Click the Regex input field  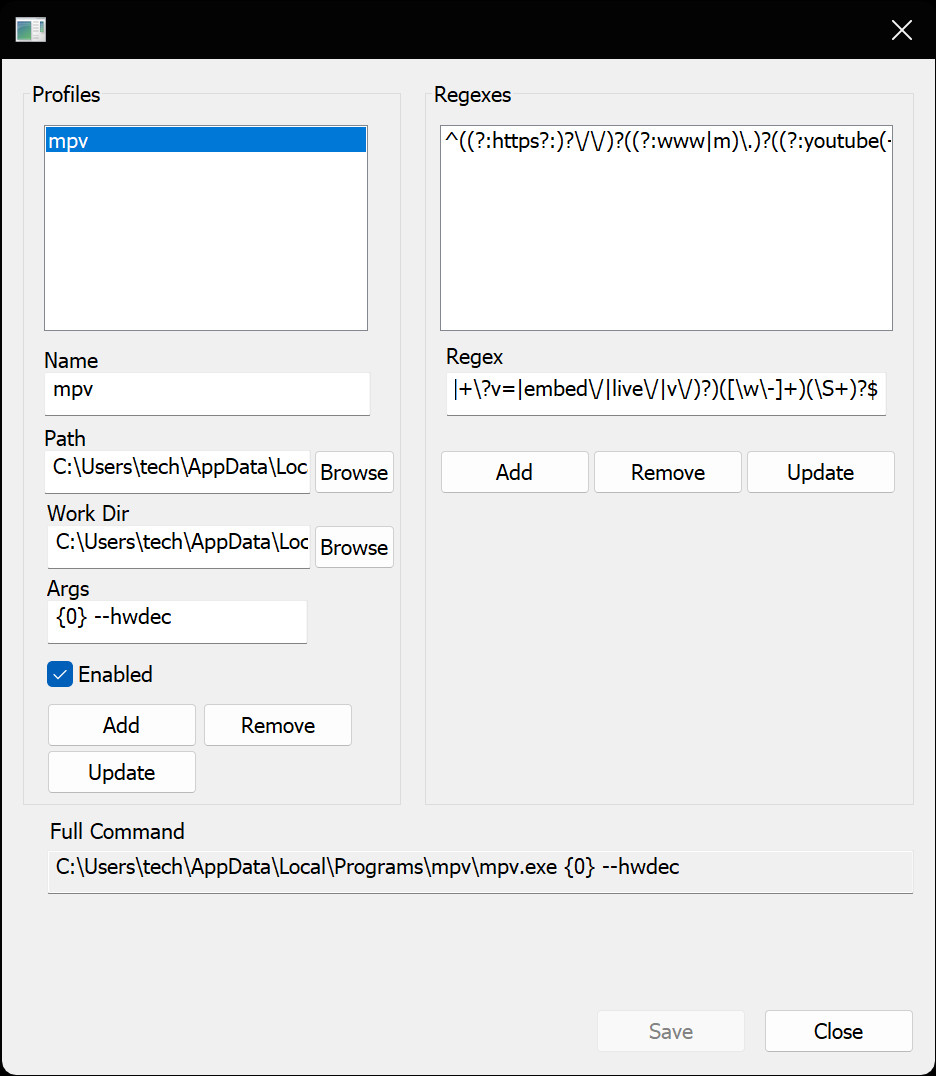click(x=666, y=392)
